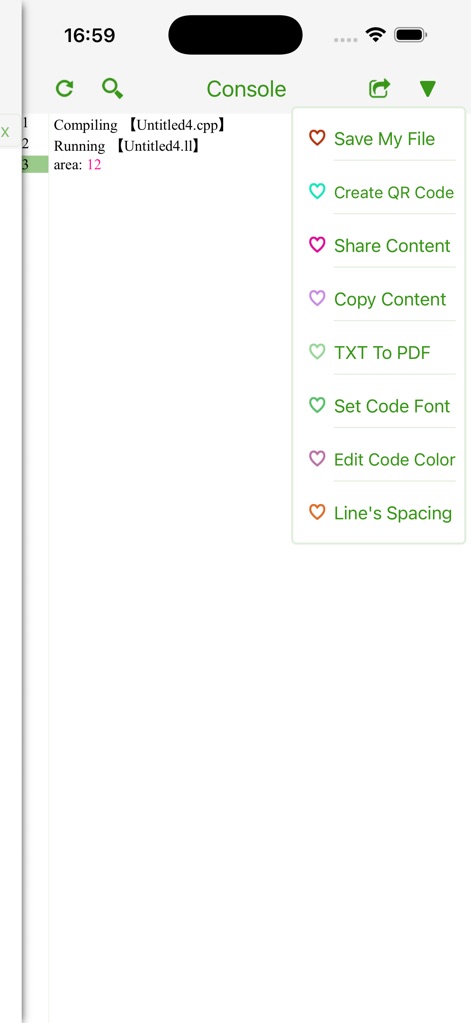
Task: Open Edit Code Color option
Action: [379, 459]
